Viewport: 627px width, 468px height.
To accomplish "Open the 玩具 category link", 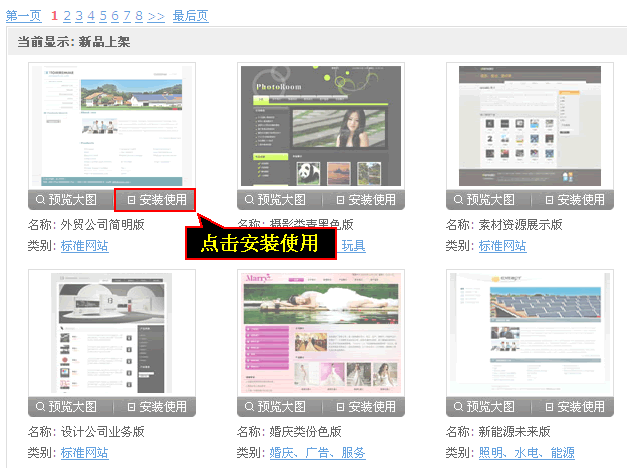I will coord(354,246).
